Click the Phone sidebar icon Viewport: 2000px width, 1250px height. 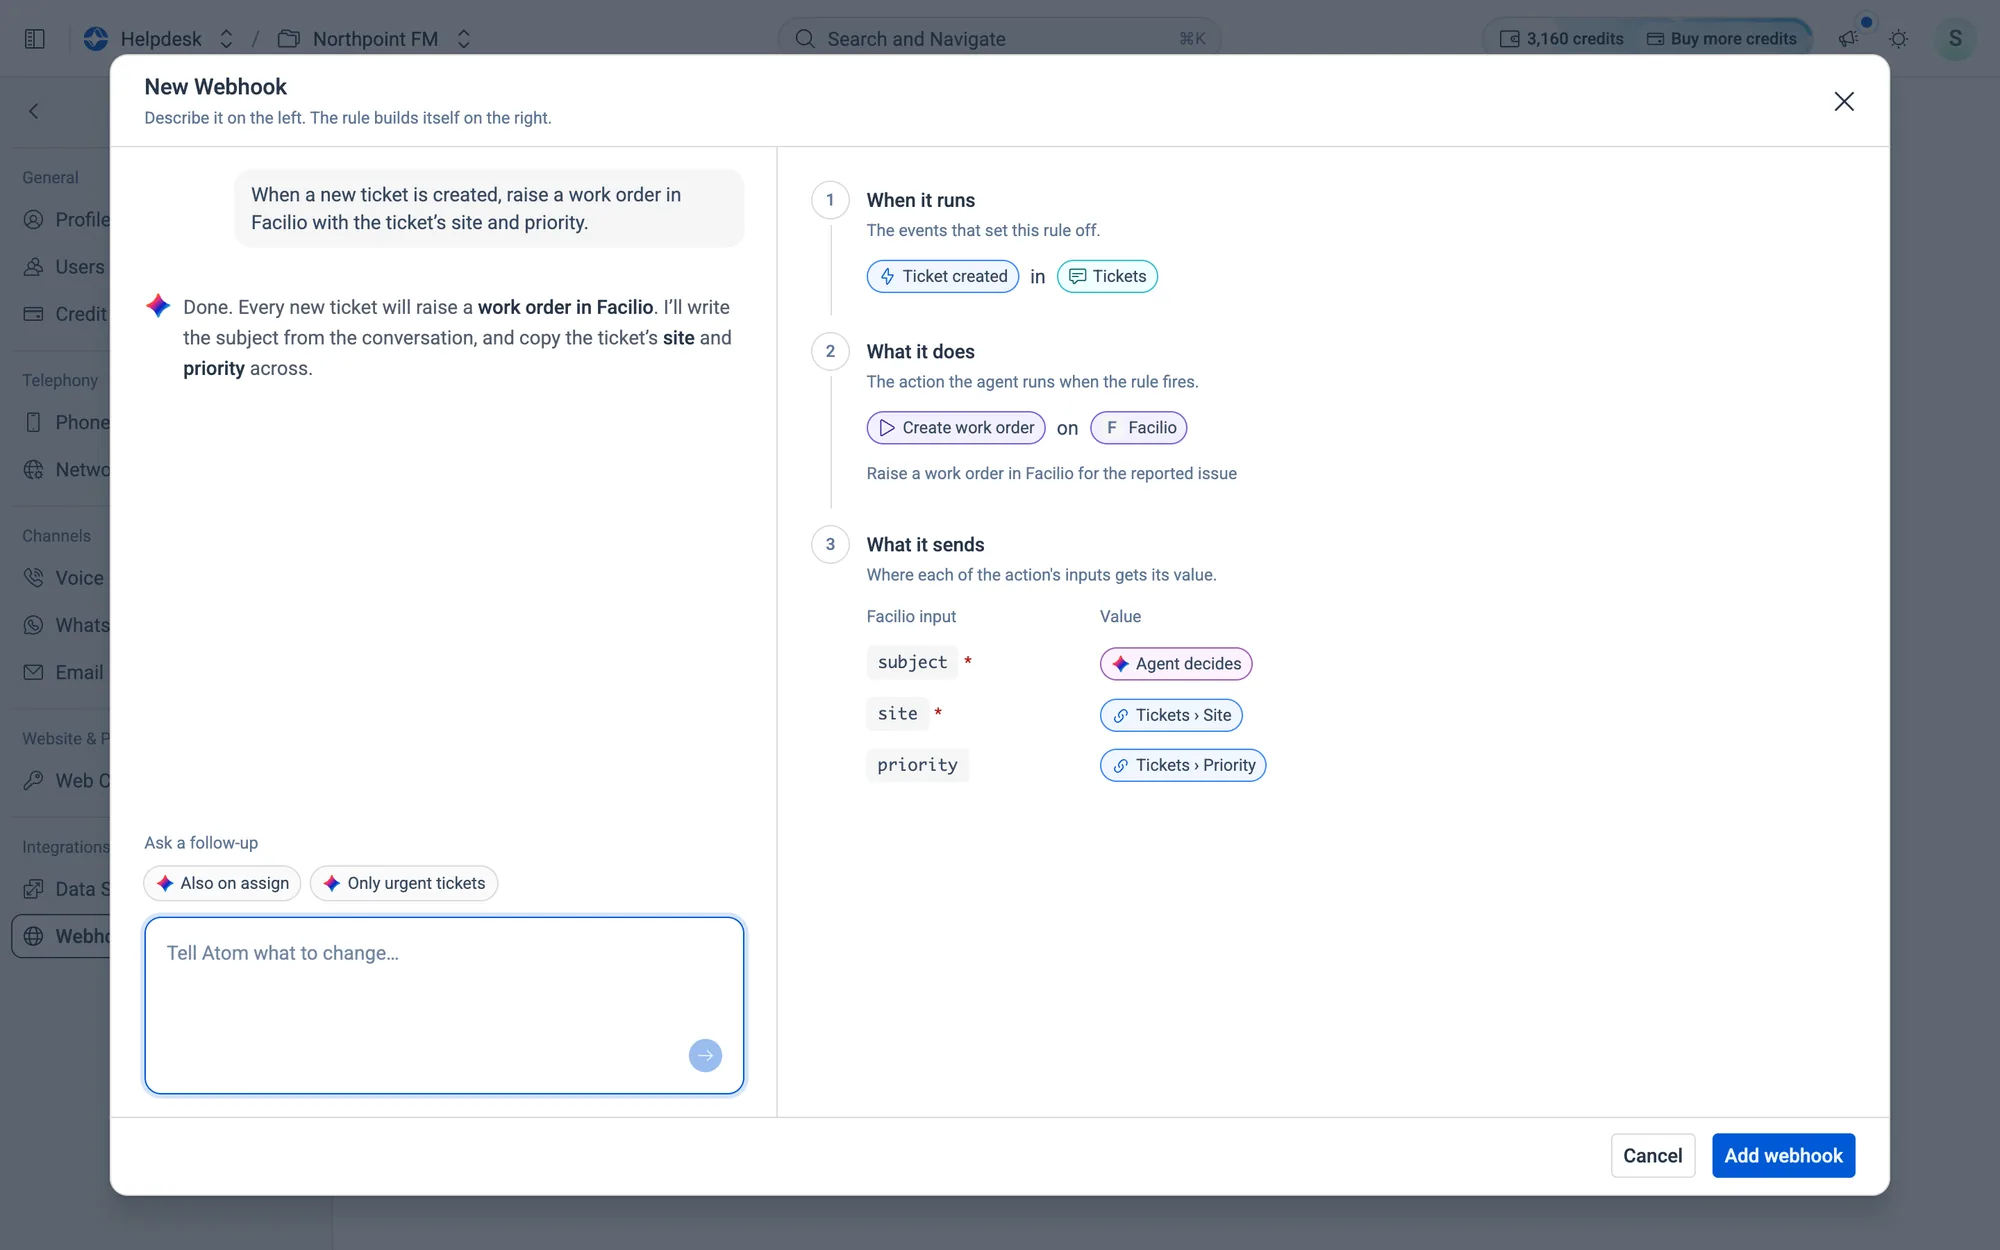(x=34, y=422)
